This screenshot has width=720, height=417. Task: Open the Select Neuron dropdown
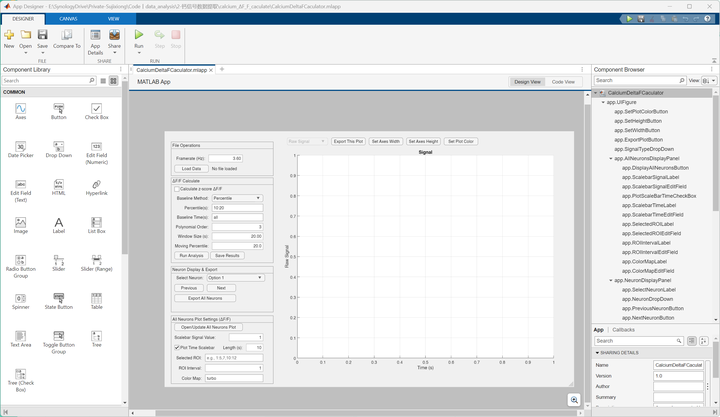pos(235,277)
